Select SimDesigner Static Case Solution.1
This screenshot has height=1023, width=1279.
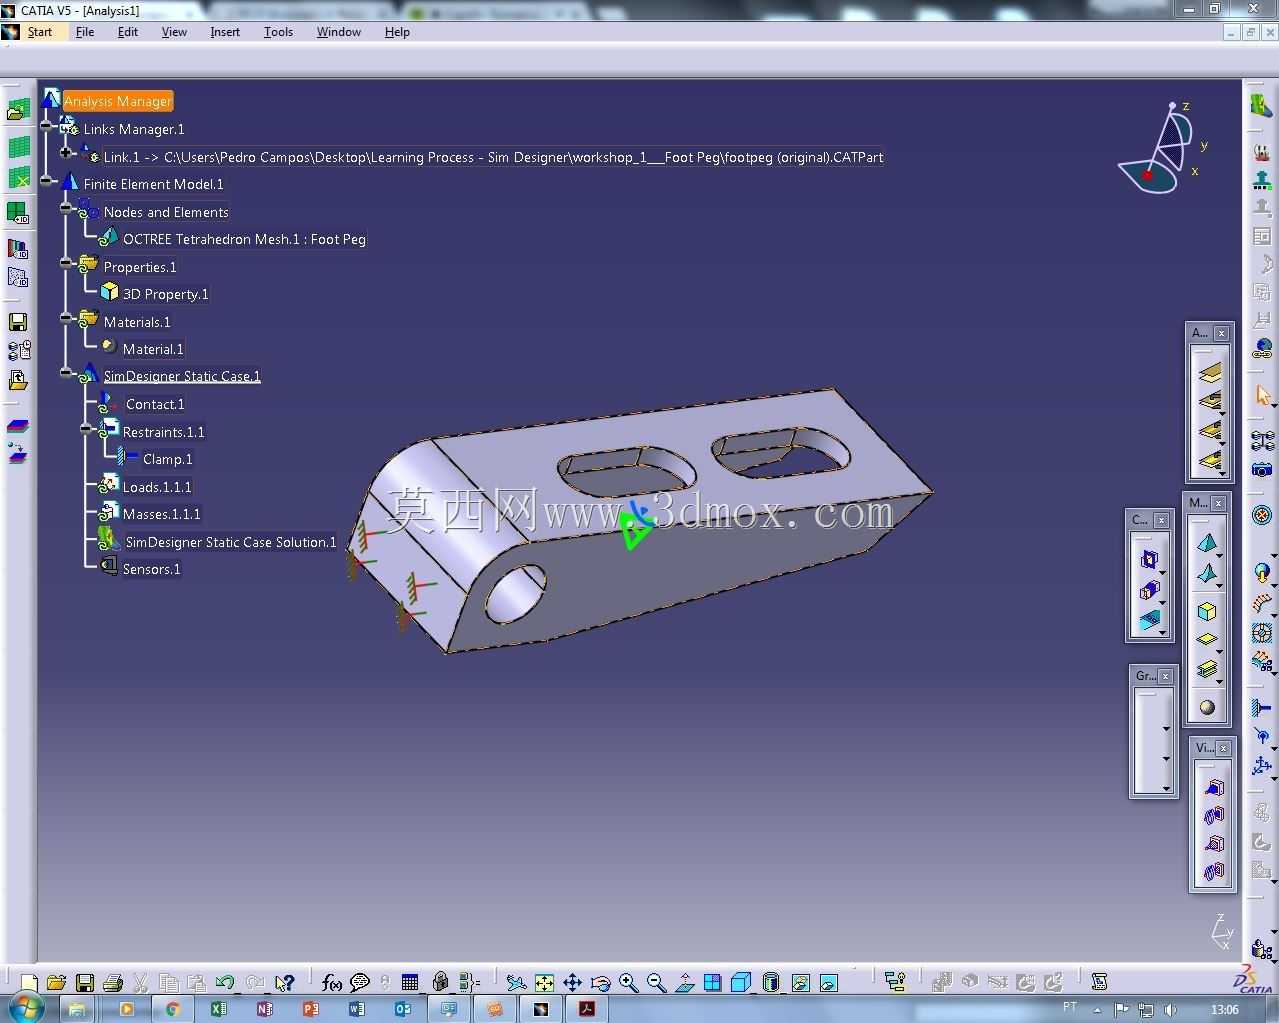click(x=231, y=542)
